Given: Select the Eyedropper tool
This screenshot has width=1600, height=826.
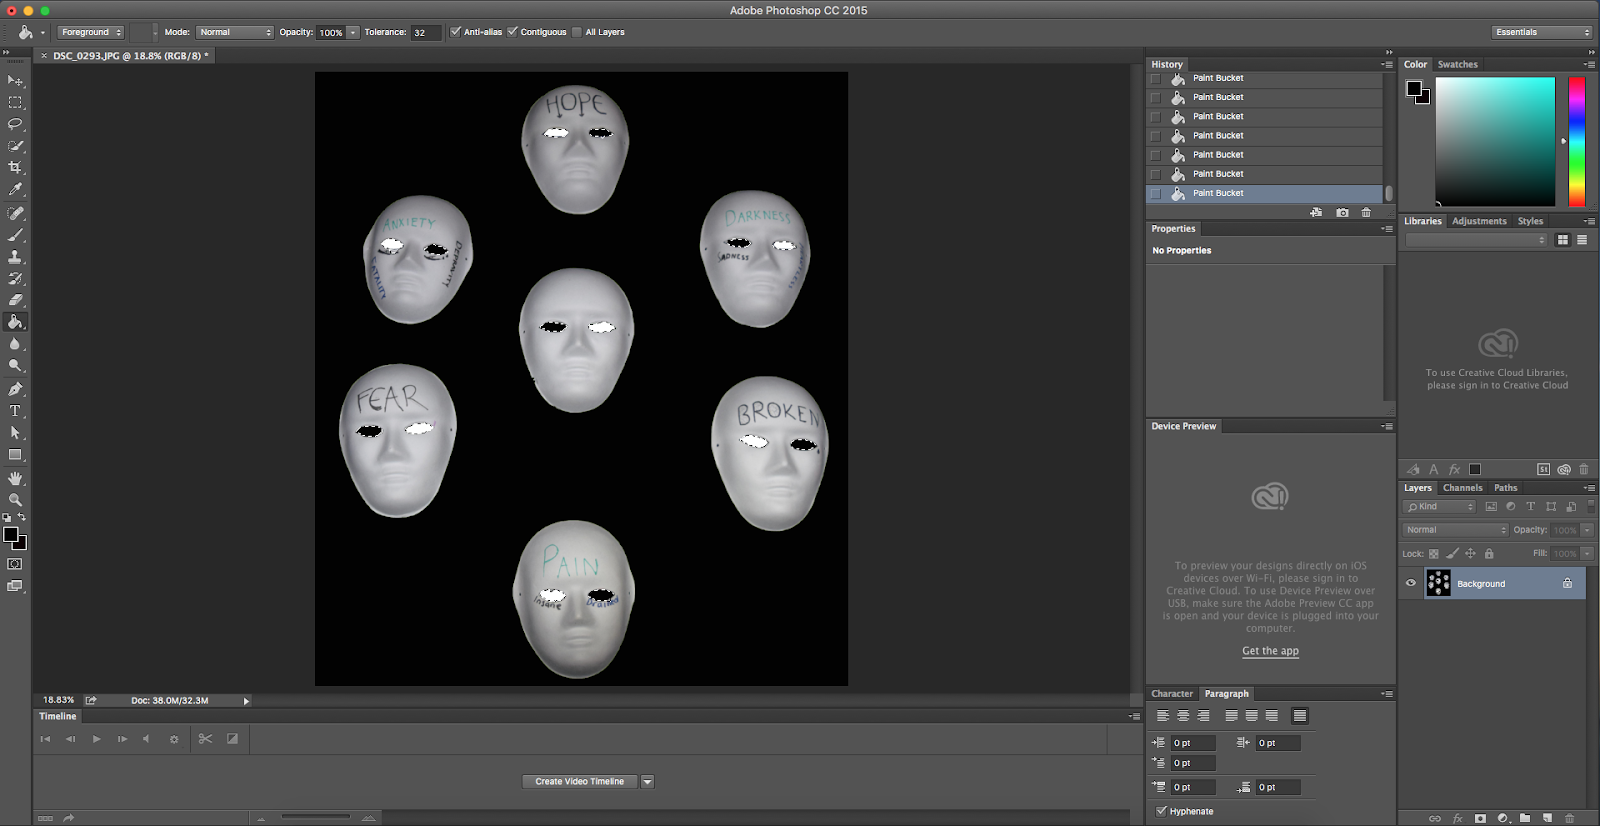Looking at the screenshot, I should 15,190.
